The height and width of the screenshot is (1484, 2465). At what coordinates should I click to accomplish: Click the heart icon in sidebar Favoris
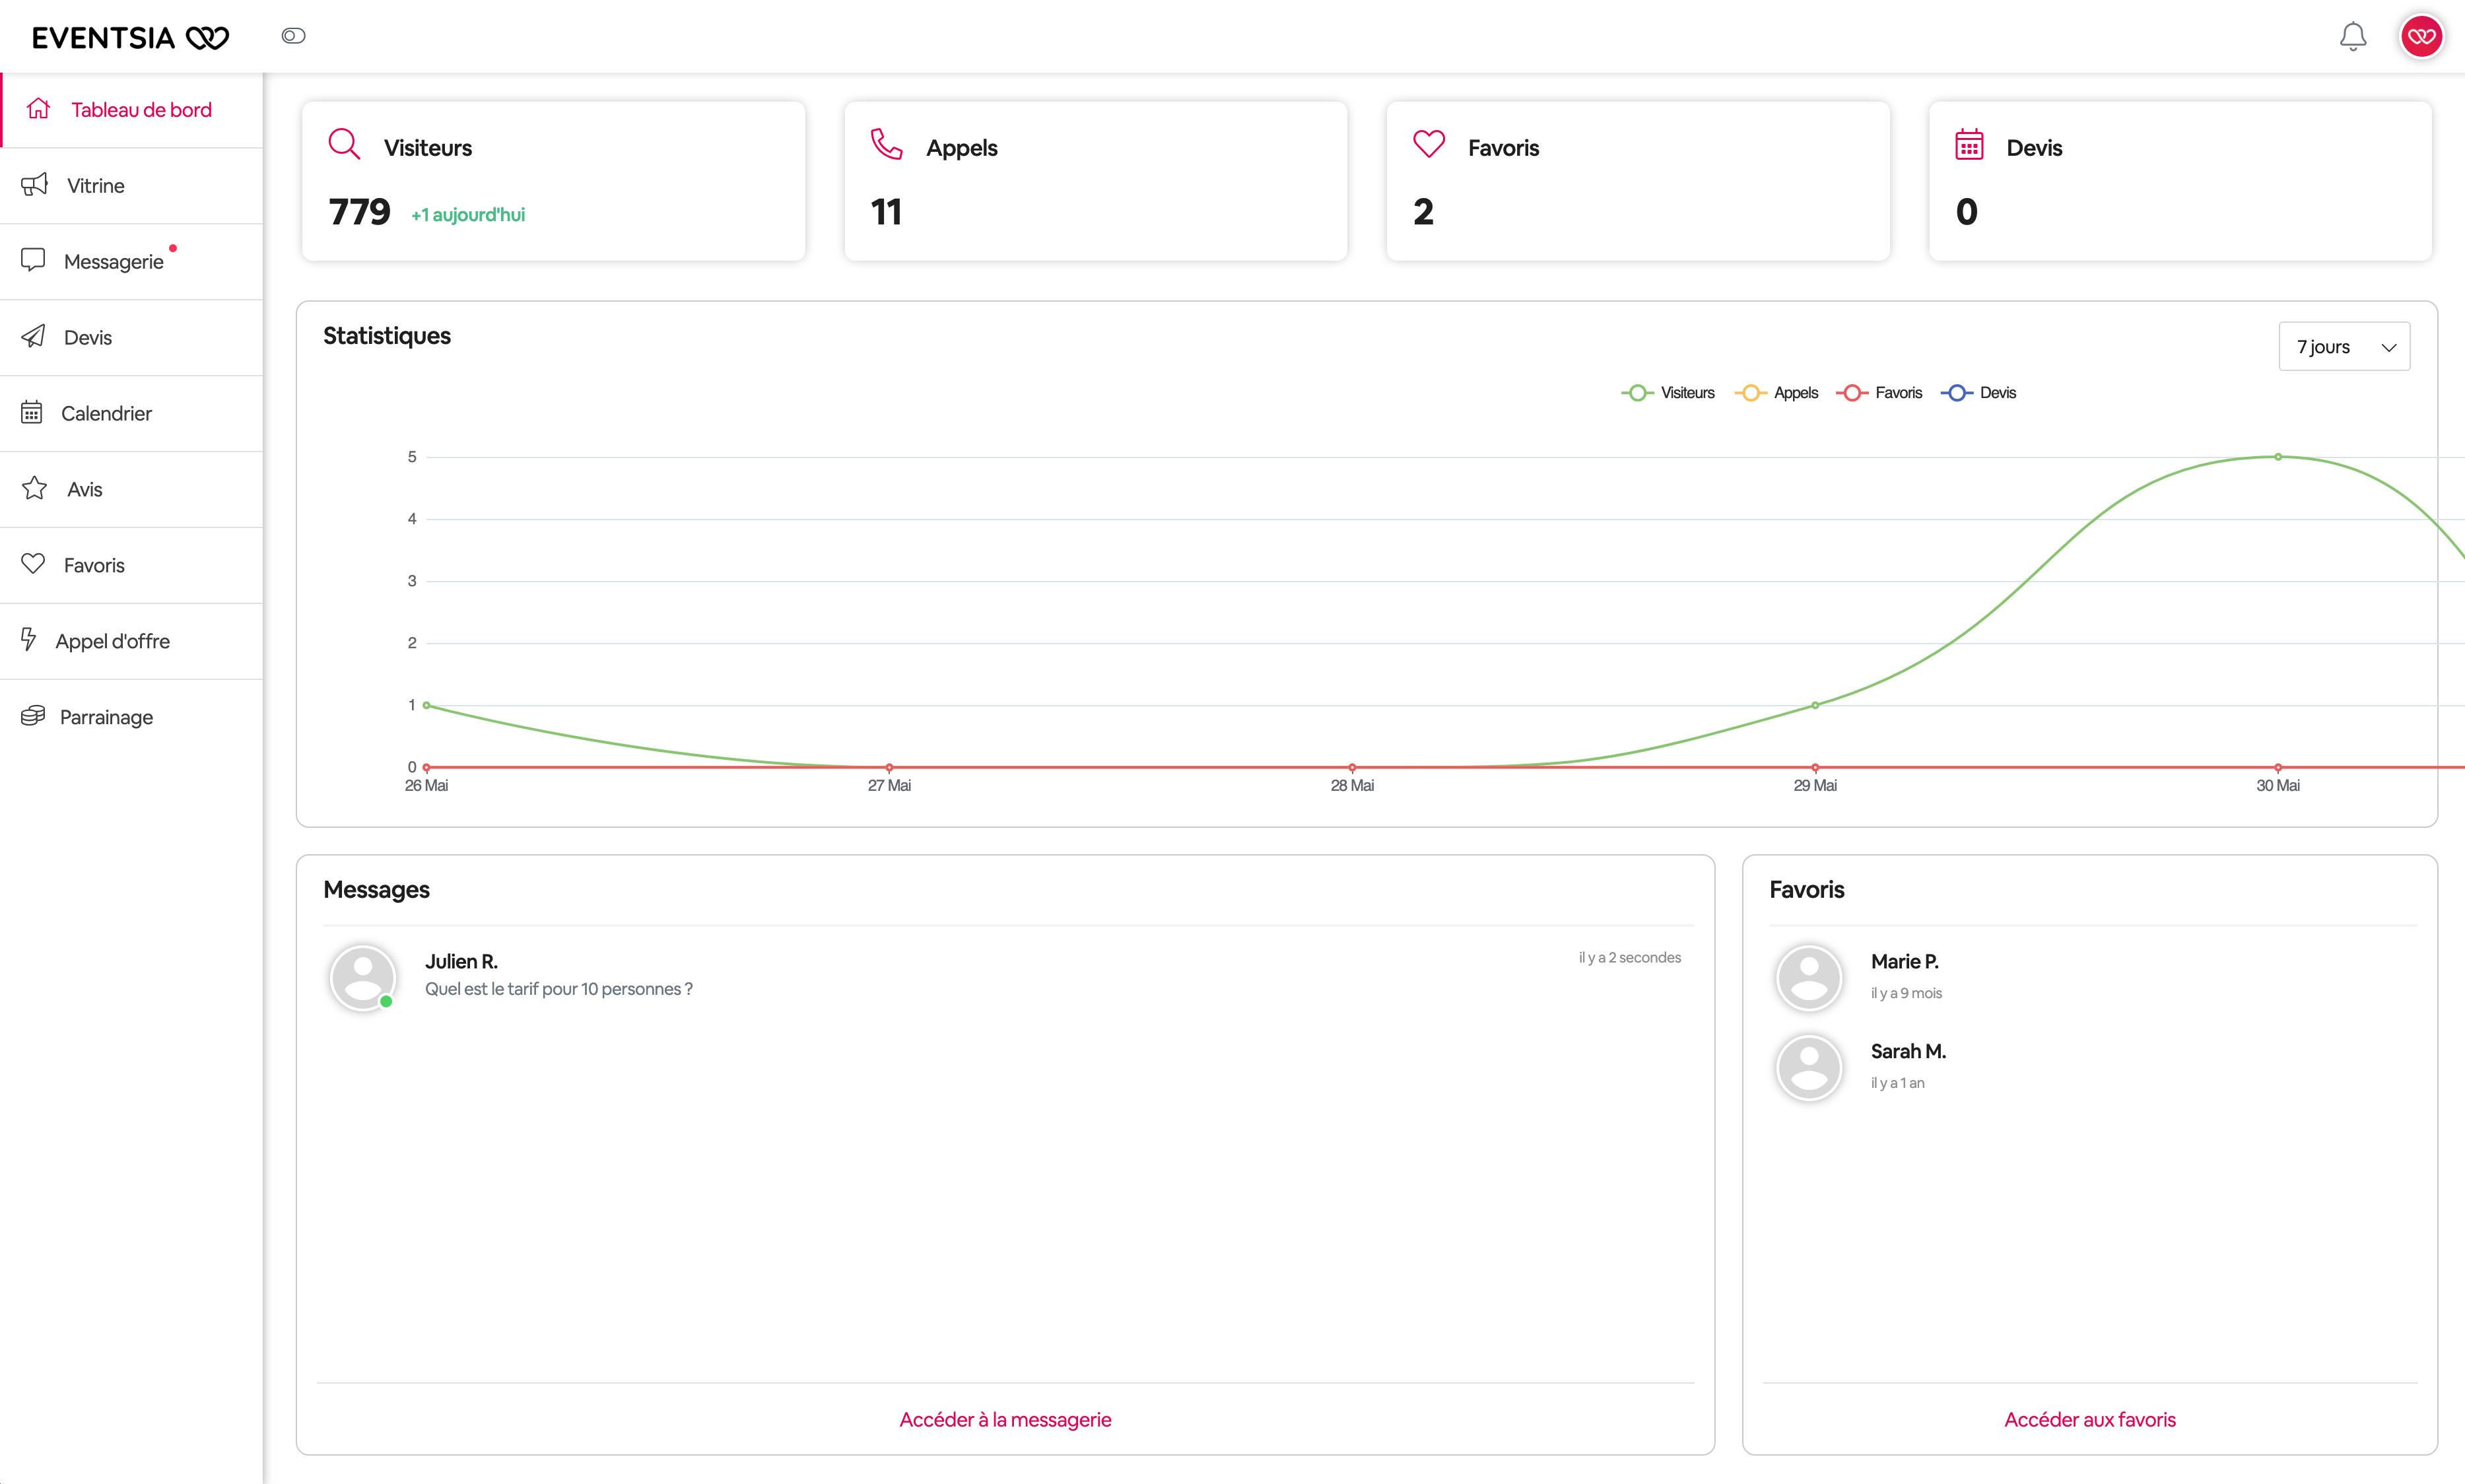coord(33,564)
